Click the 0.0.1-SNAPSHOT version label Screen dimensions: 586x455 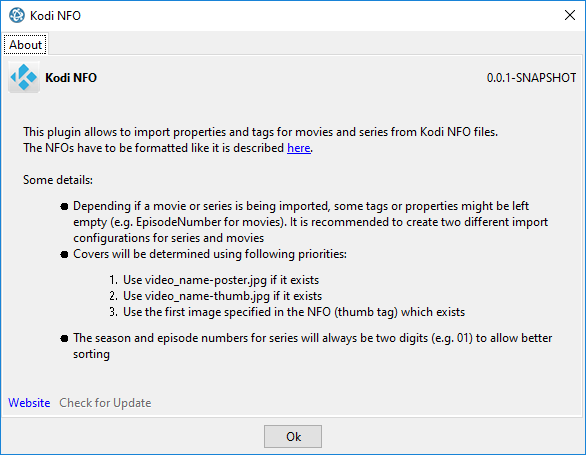pyautogui.click(x=531, y=78)
